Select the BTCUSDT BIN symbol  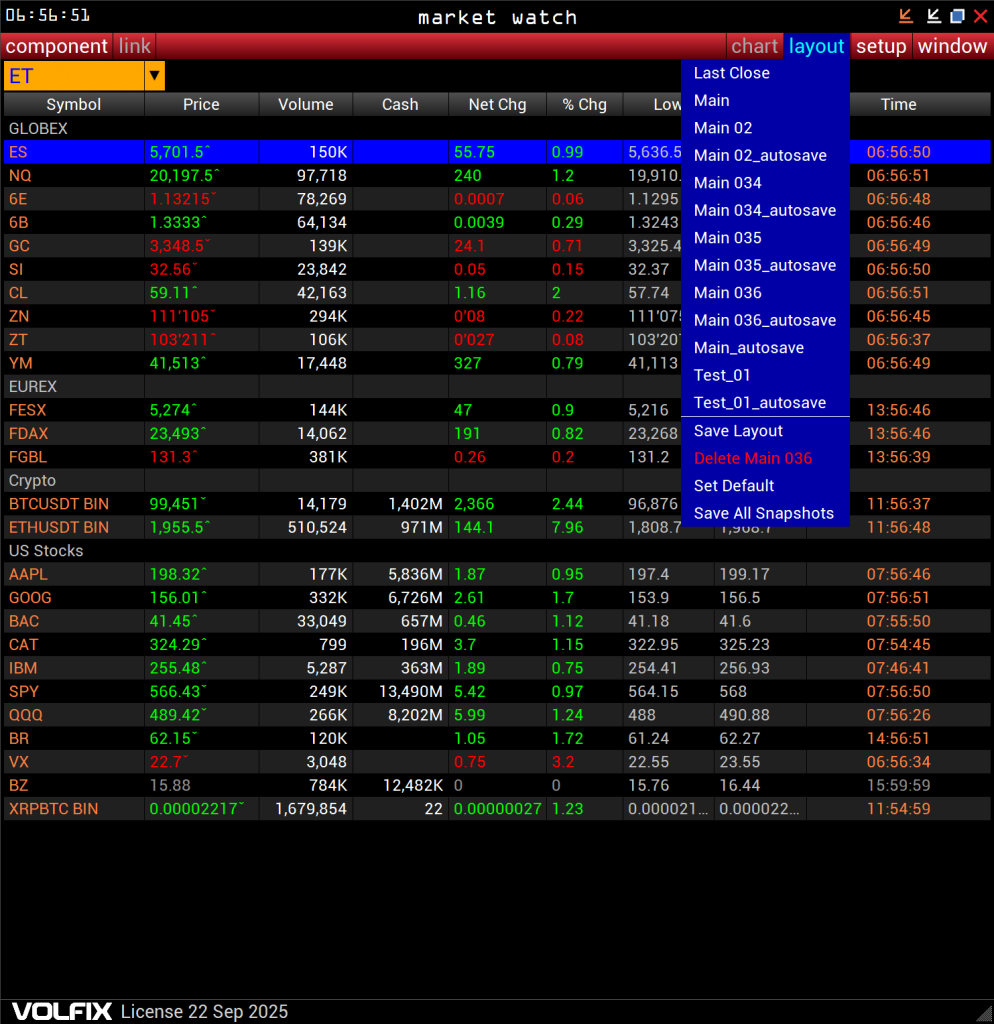(x=59, y=505)
